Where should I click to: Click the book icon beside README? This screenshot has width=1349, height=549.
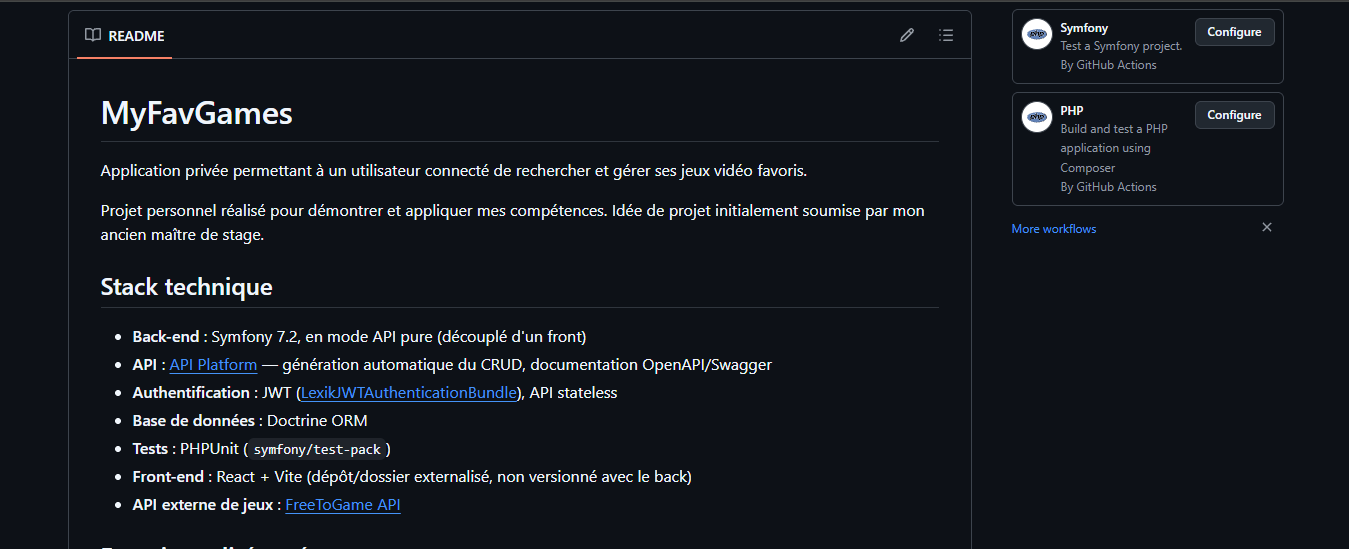click(93, 35)
